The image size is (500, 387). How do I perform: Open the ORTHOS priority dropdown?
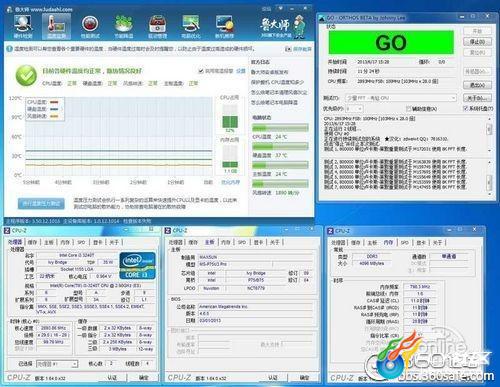[354, 109]
